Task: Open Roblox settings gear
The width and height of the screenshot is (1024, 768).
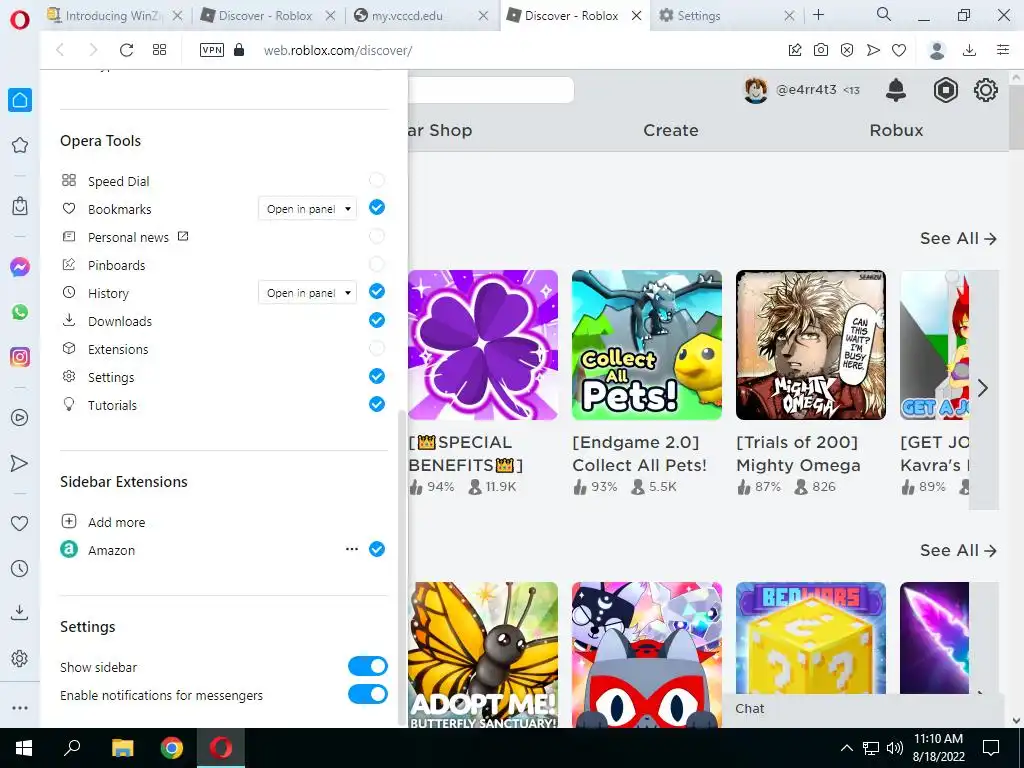Action: (985, 90)
